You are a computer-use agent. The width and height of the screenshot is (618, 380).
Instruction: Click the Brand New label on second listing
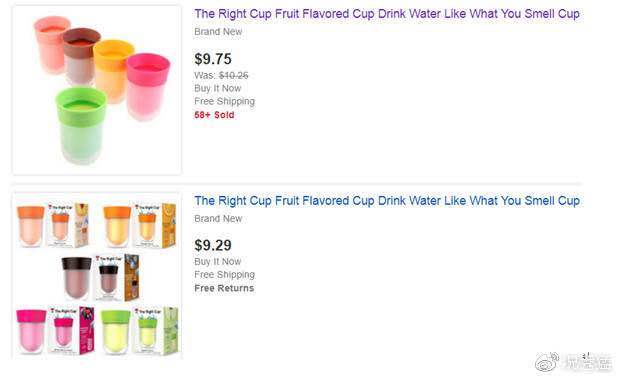pyautogui.click(x=218, y=219)
